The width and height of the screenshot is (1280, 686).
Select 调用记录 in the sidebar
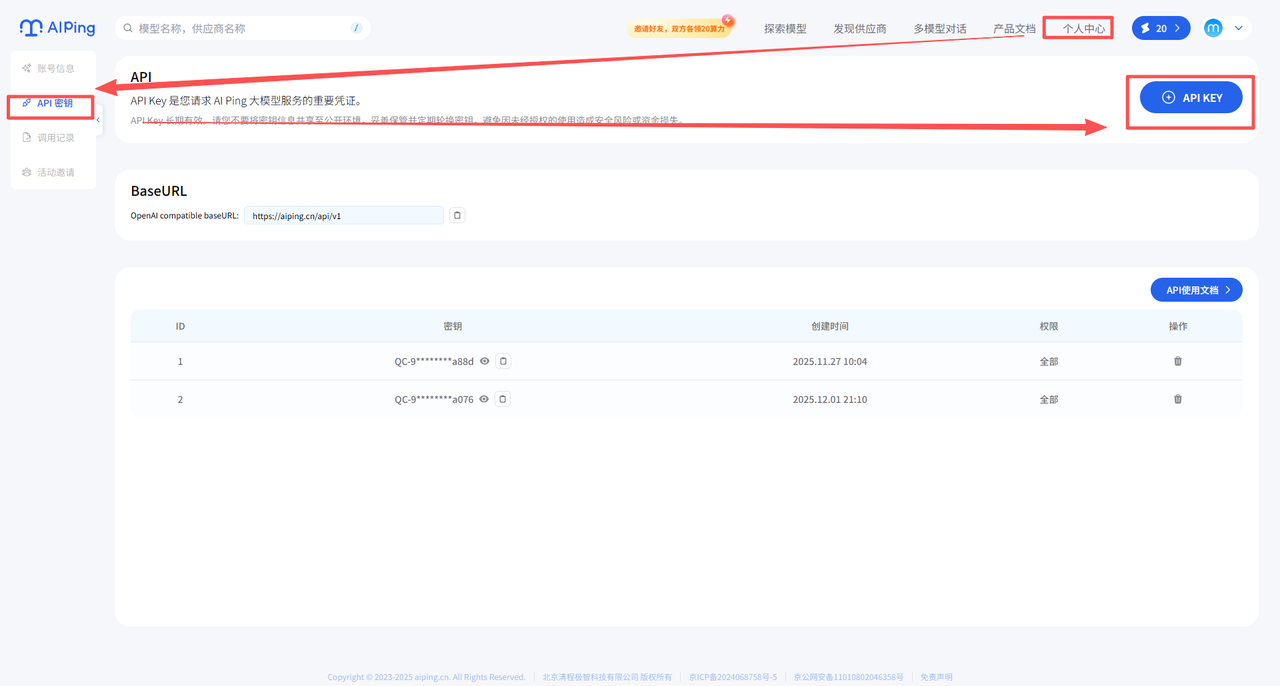(x=49, y=137)
